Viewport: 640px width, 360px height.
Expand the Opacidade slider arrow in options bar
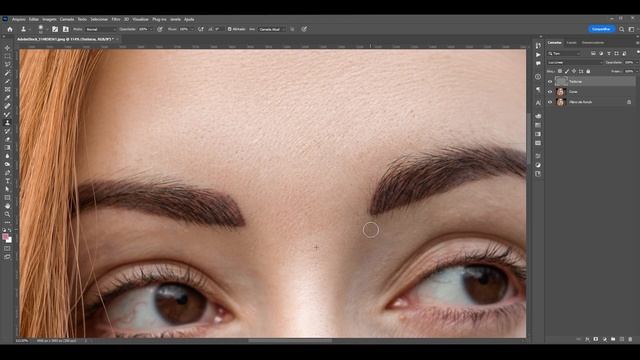(x=151, y=29)
